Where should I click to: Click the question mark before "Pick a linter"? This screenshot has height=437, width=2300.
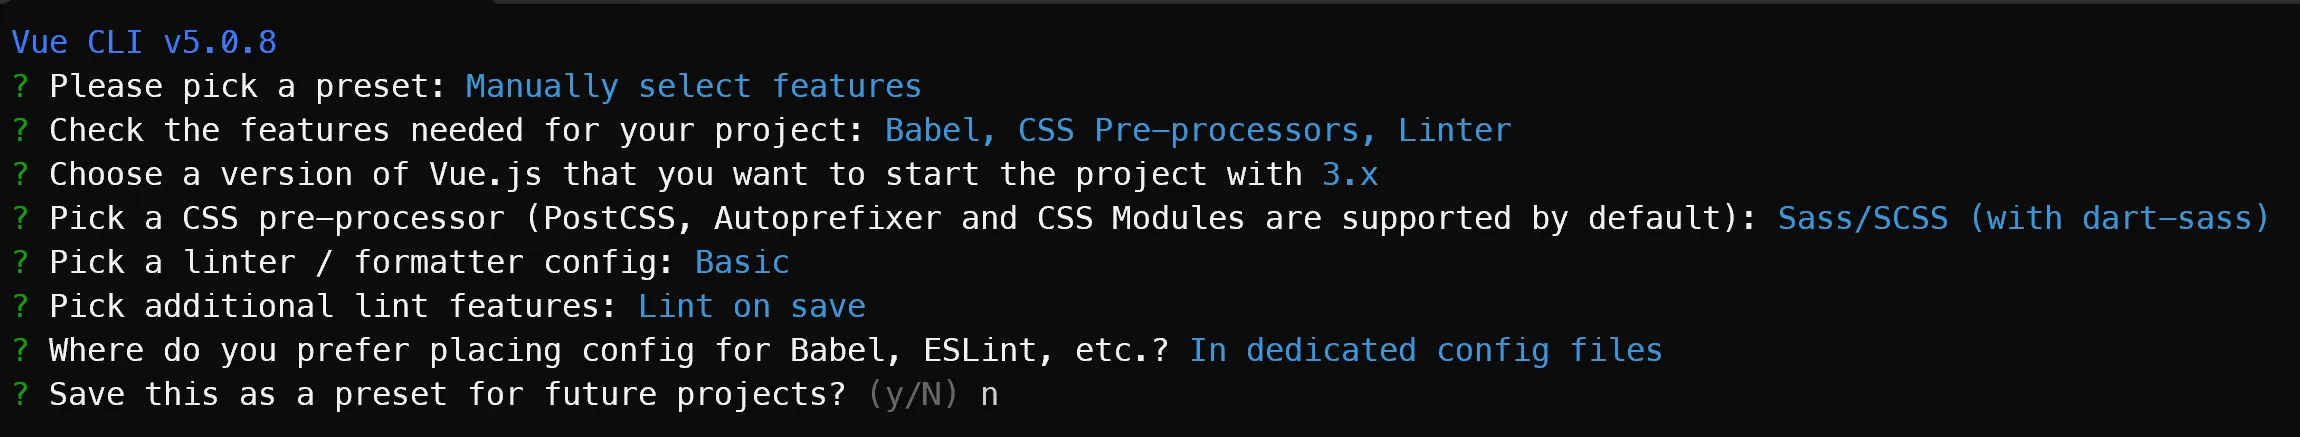[x=20, y=262]
